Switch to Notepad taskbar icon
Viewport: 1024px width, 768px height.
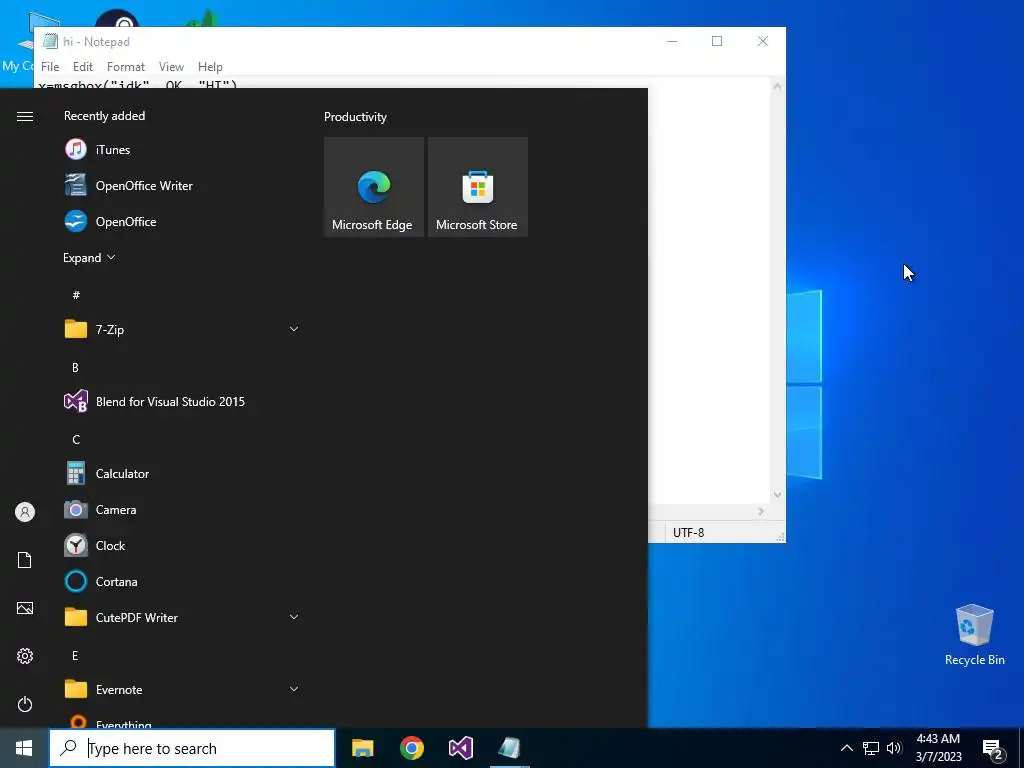click(509, 748)
